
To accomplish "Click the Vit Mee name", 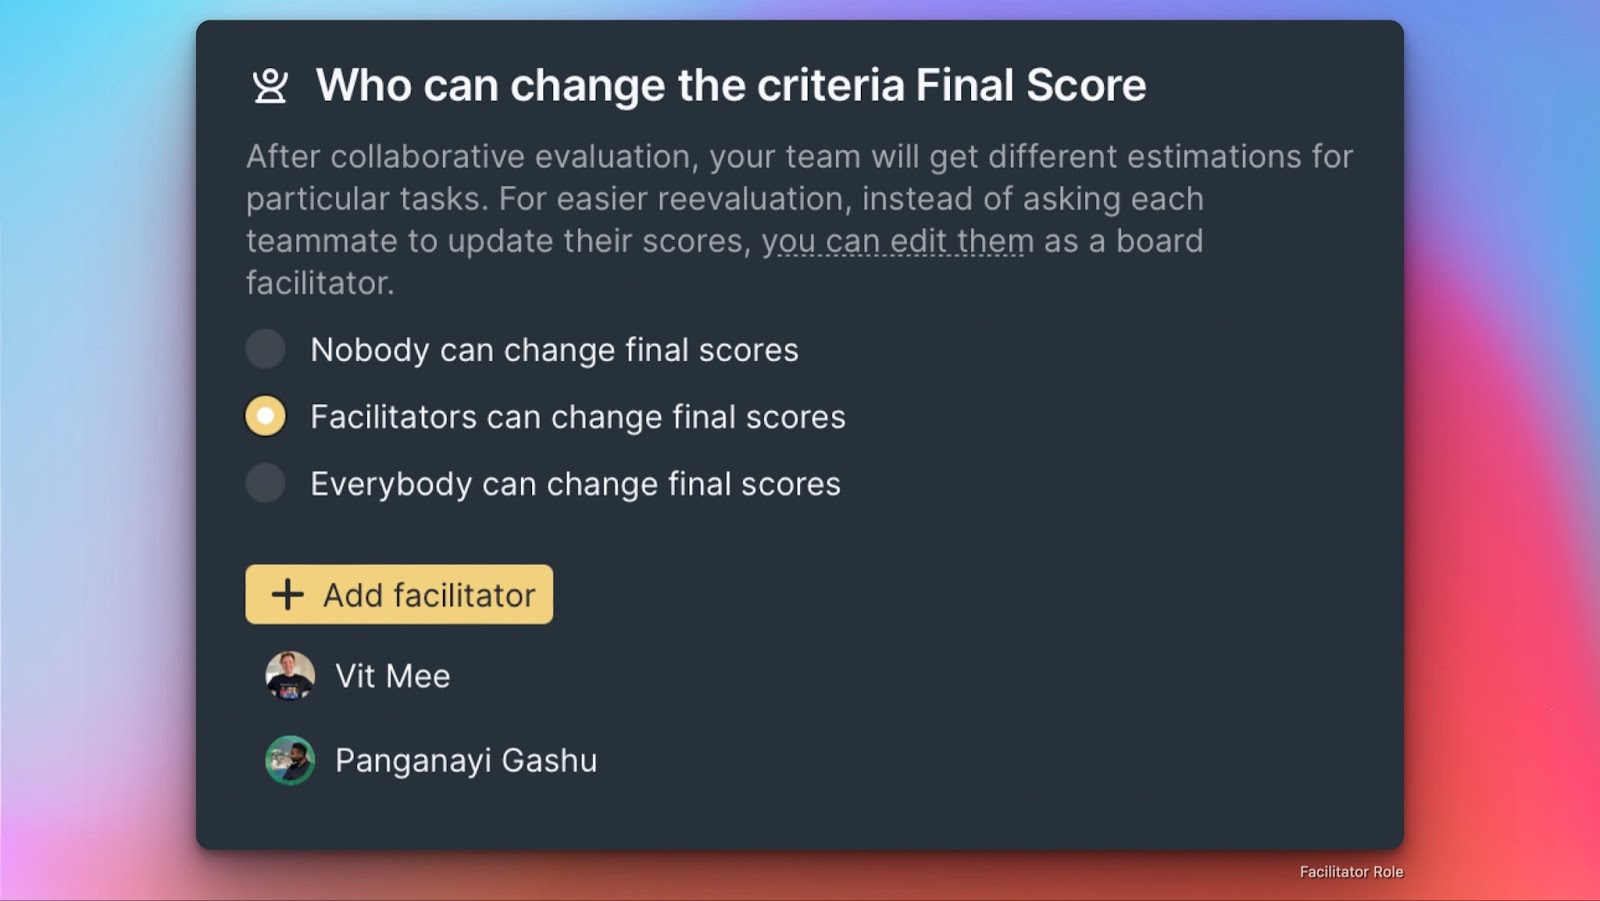I will point(392,677).
